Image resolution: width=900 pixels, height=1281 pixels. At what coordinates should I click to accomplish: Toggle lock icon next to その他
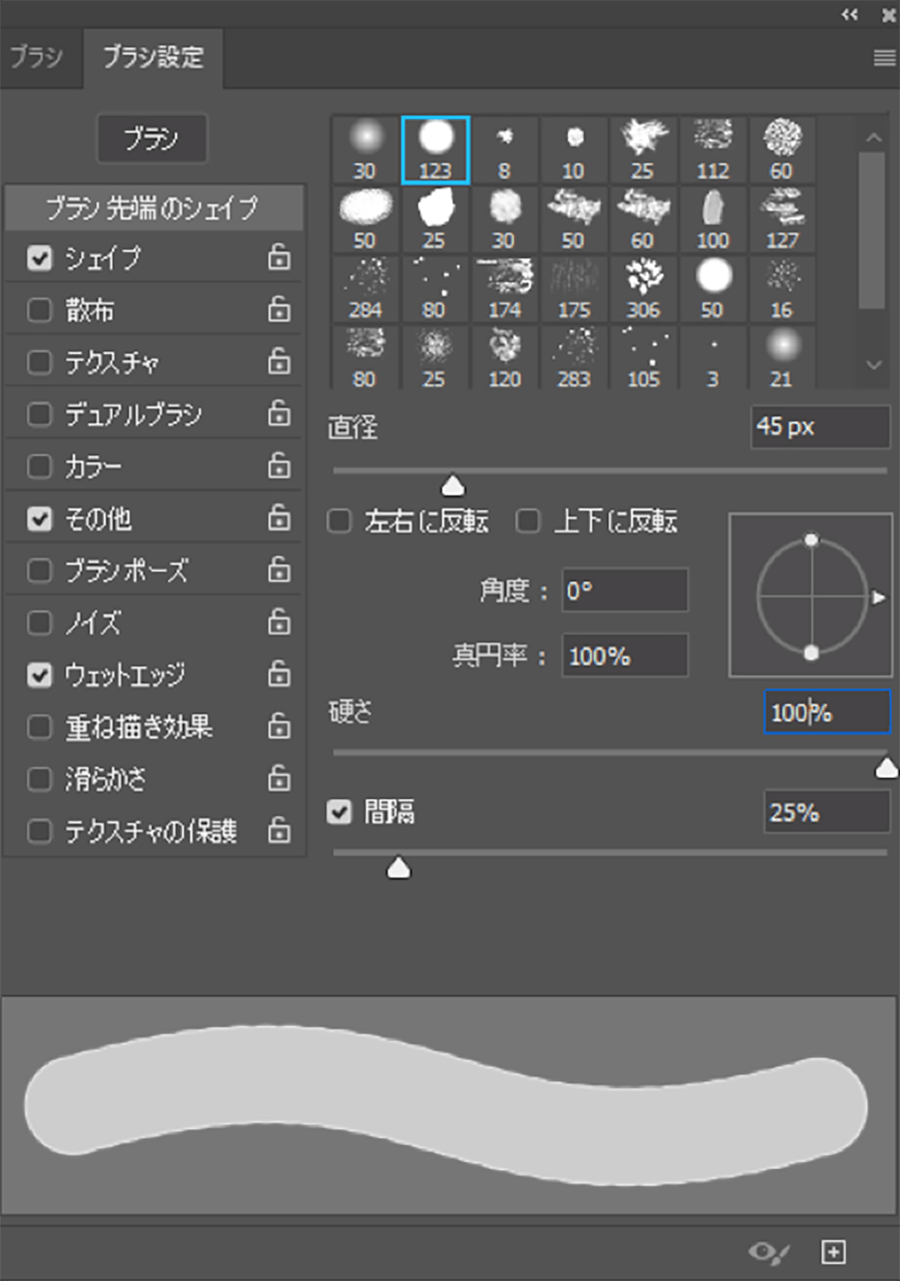coord(279,518)
